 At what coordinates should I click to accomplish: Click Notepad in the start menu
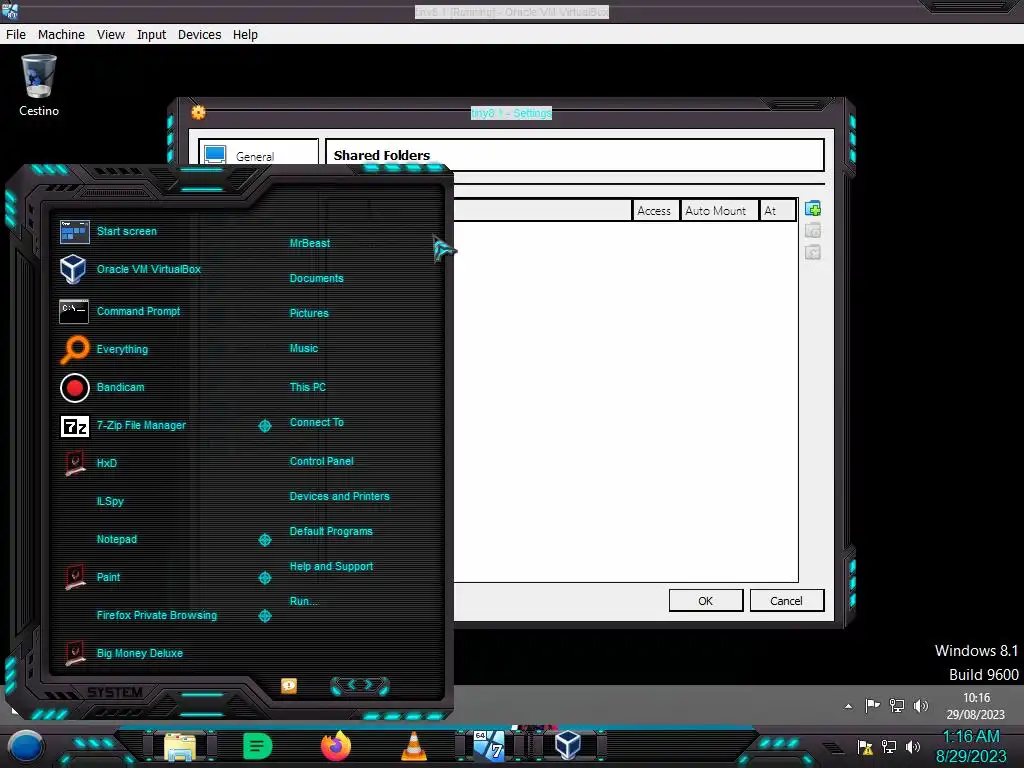pos(116,539)
